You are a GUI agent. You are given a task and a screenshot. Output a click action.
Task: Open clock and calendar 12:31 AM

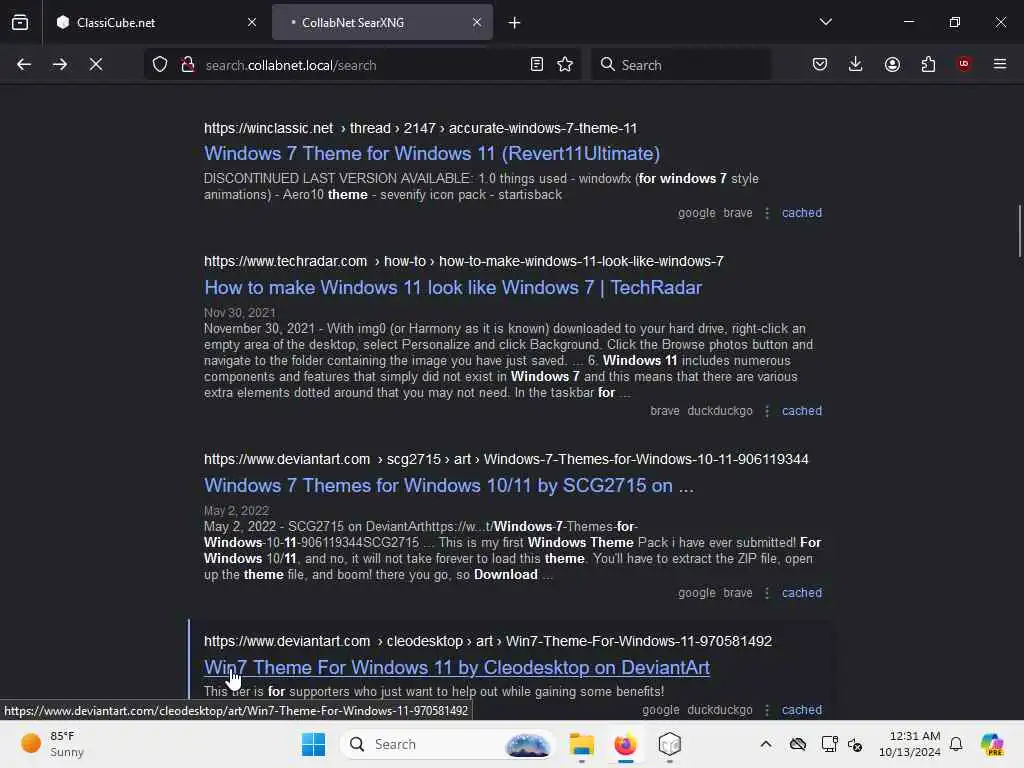click(x=910, y=744)
